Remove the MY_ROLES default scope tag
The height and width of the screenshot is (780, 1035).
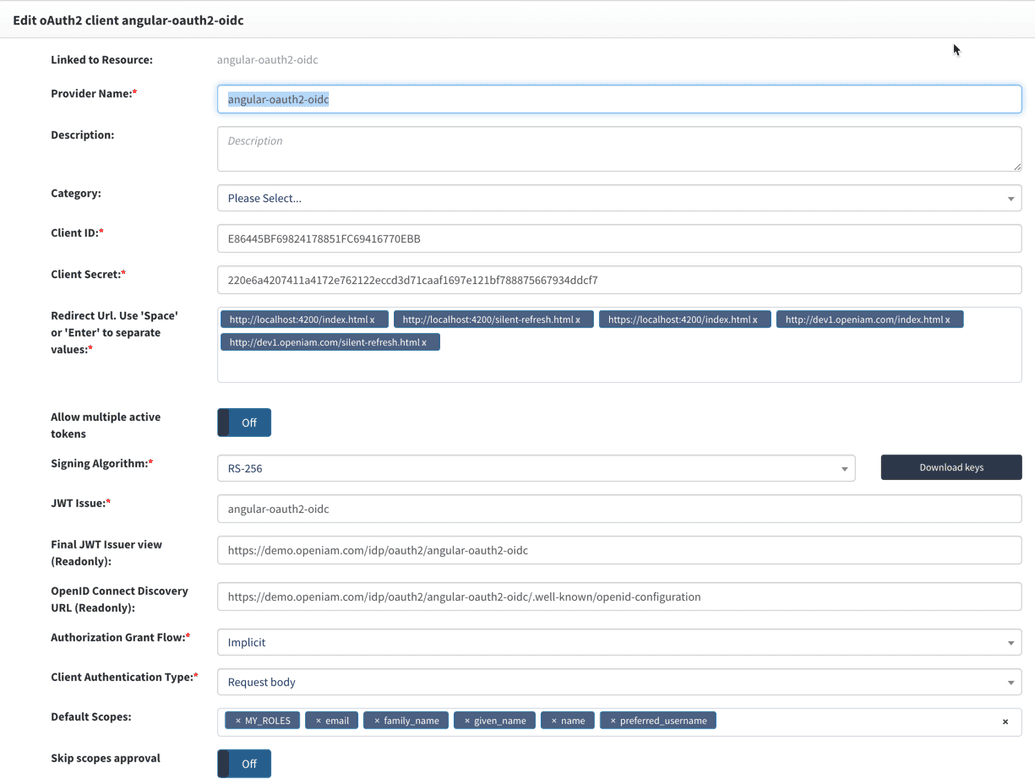(239, 719)
